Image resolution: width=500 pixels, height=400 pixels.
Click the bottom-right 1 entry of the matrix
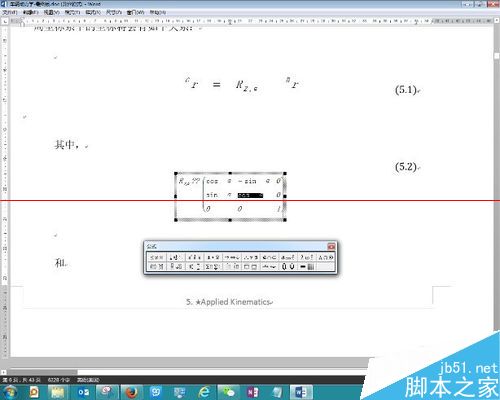click(278, 209)
